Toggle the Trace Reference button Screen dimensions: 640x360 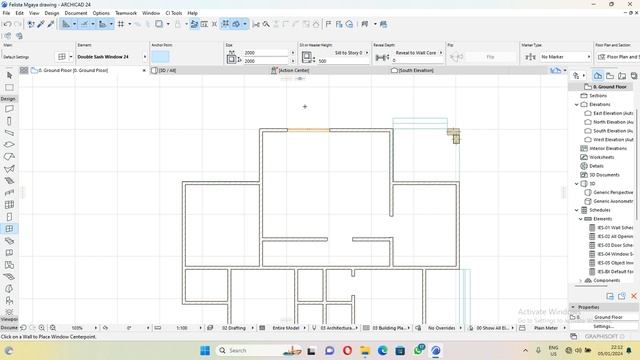point(159,24)
